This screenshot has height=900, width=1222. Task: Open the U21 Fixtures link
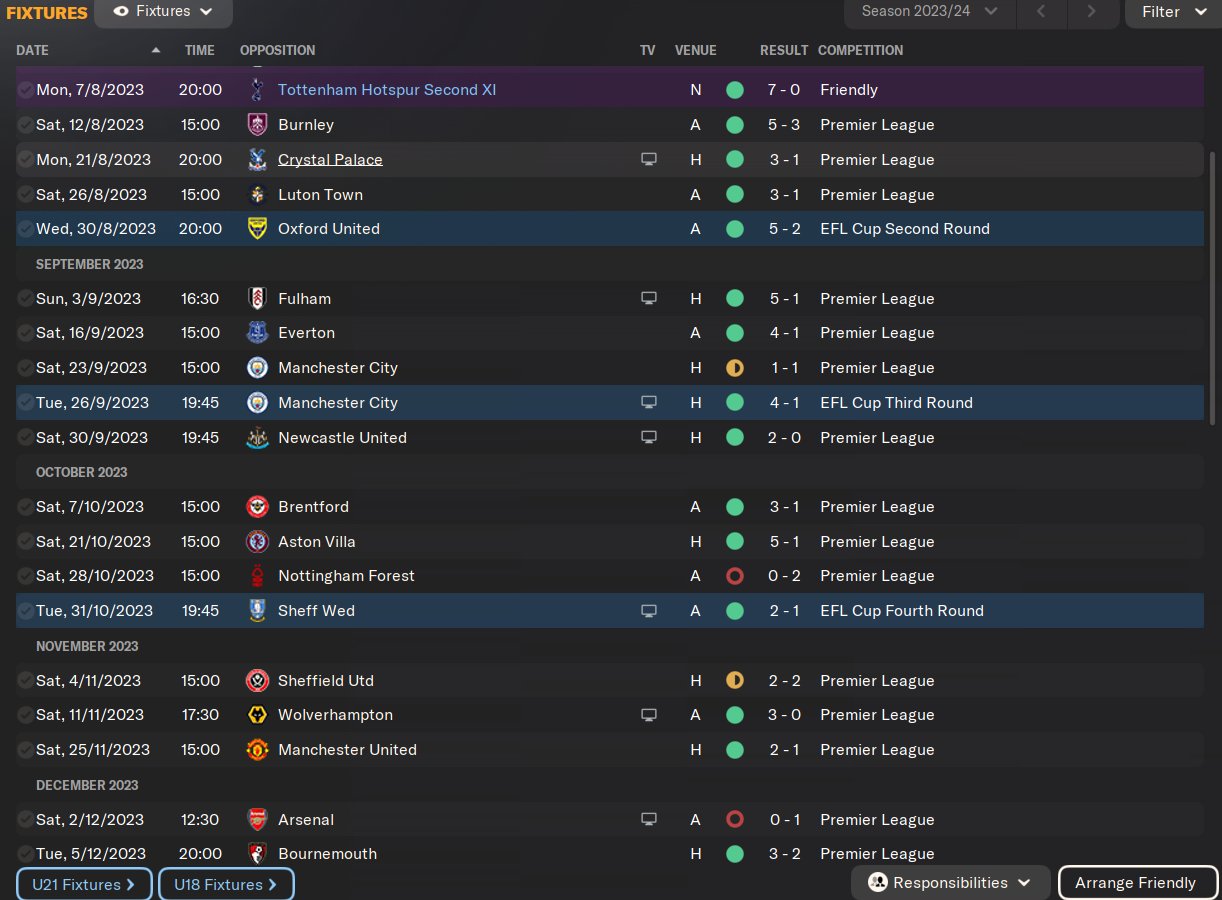pos(84,884)
